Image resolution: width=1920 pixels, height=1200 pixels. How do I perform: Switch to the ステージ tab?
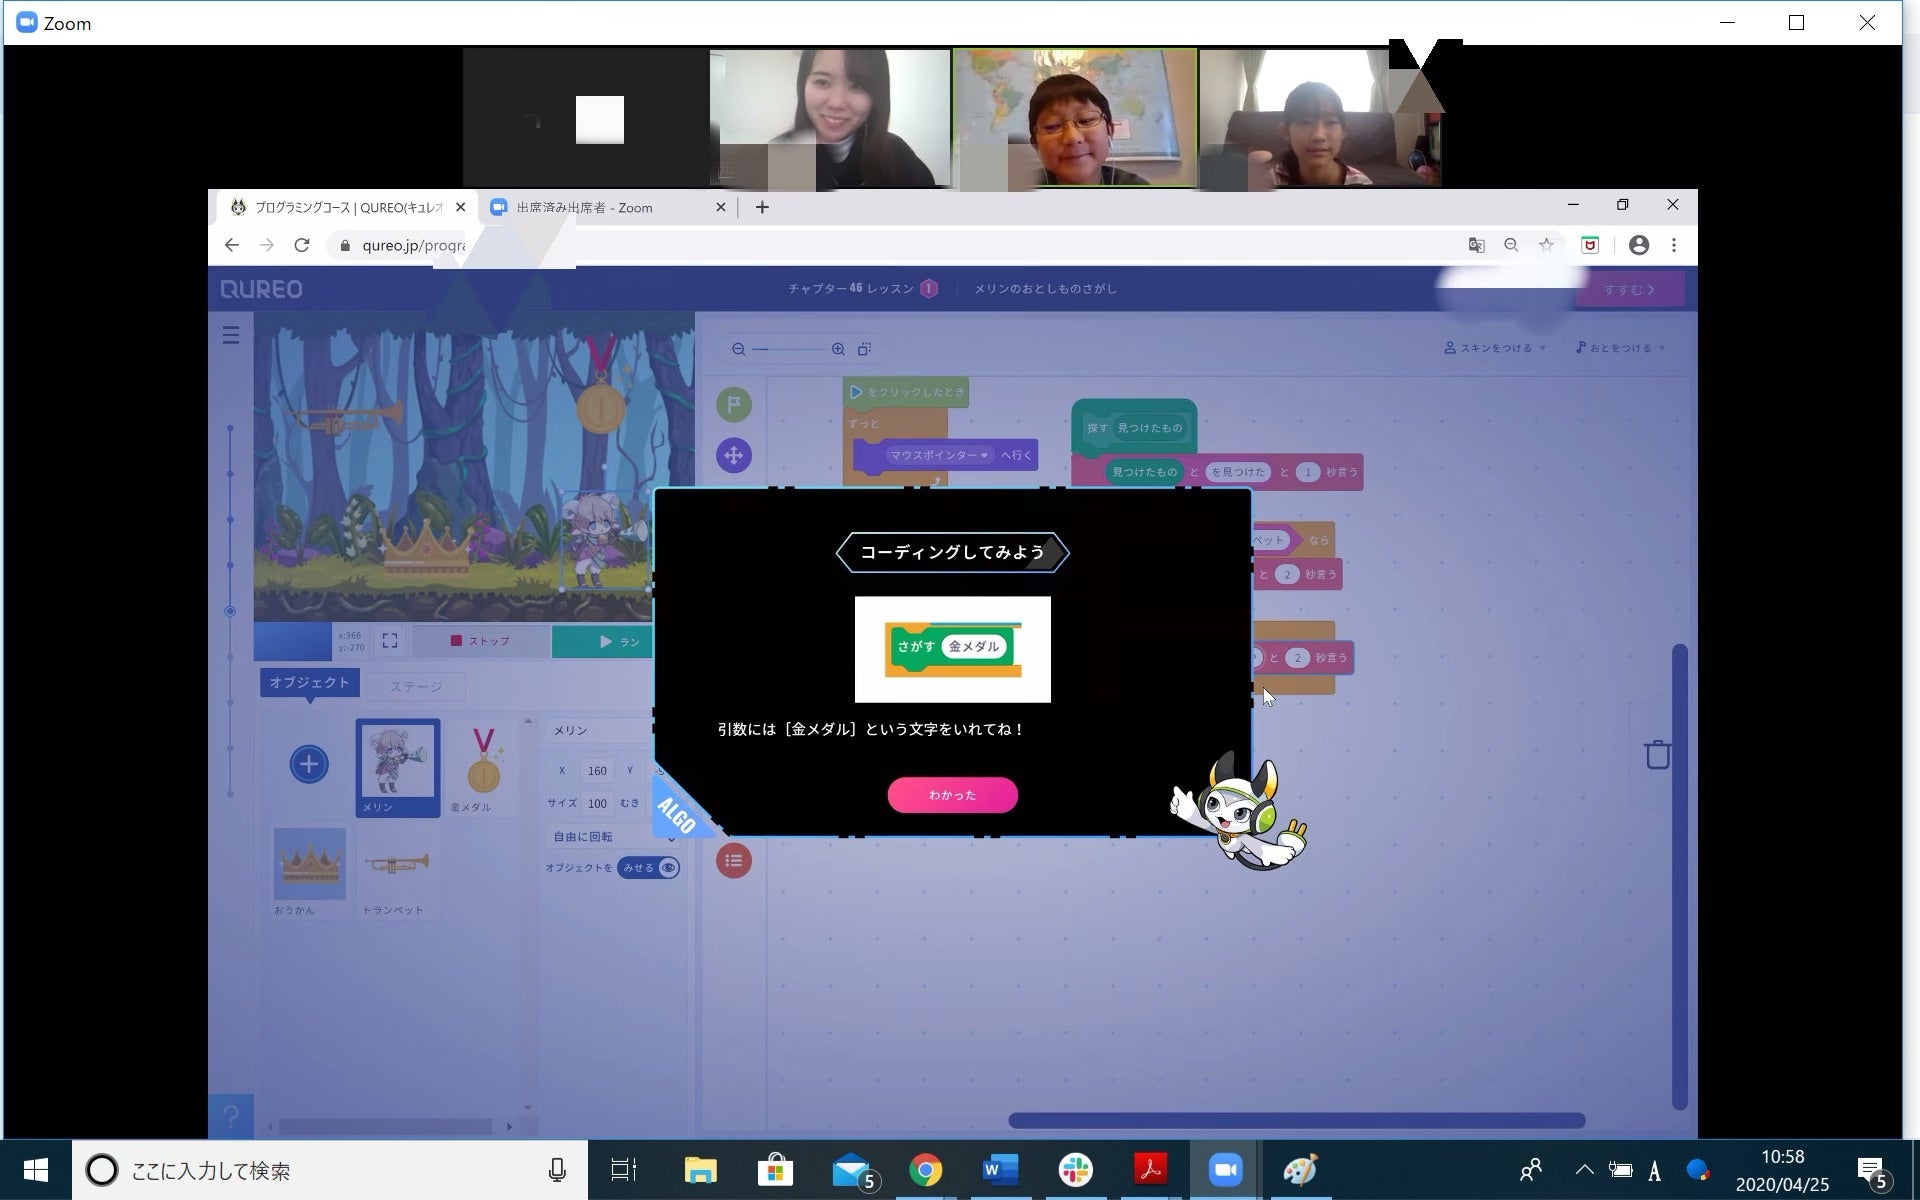tap(415, 687)
